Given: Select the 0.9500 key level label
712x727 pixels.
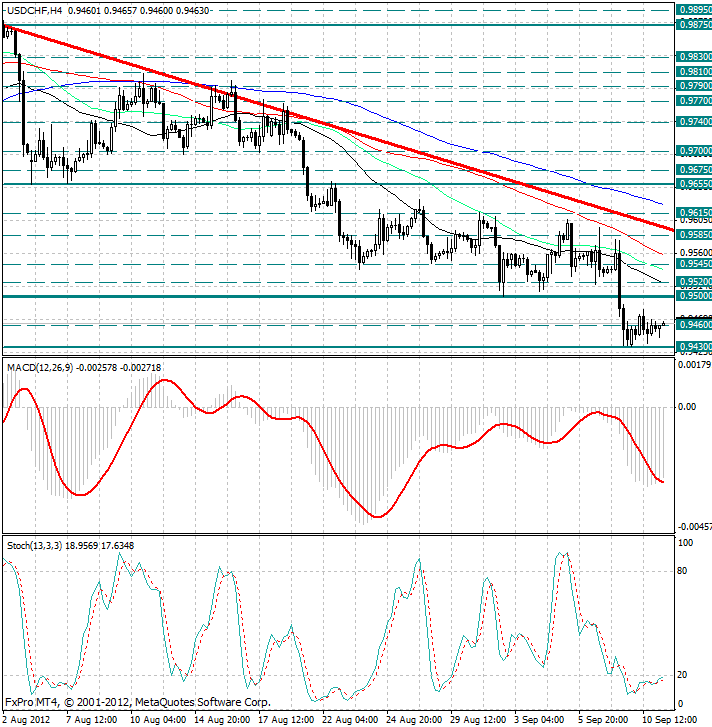Looking at the screenshot, I should tap(693, 296).
